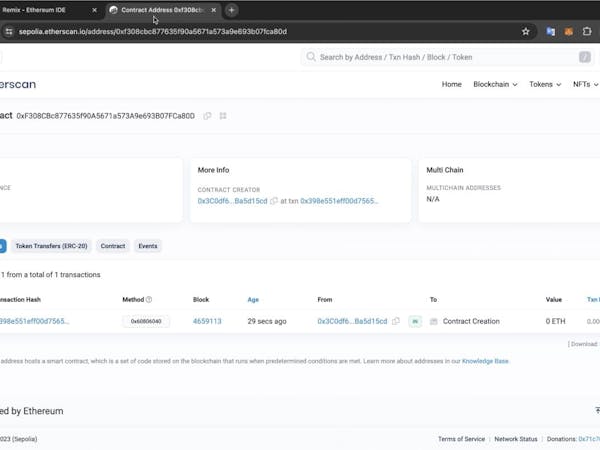
Task: Open the Donations address link
Action: pos(589,439)
